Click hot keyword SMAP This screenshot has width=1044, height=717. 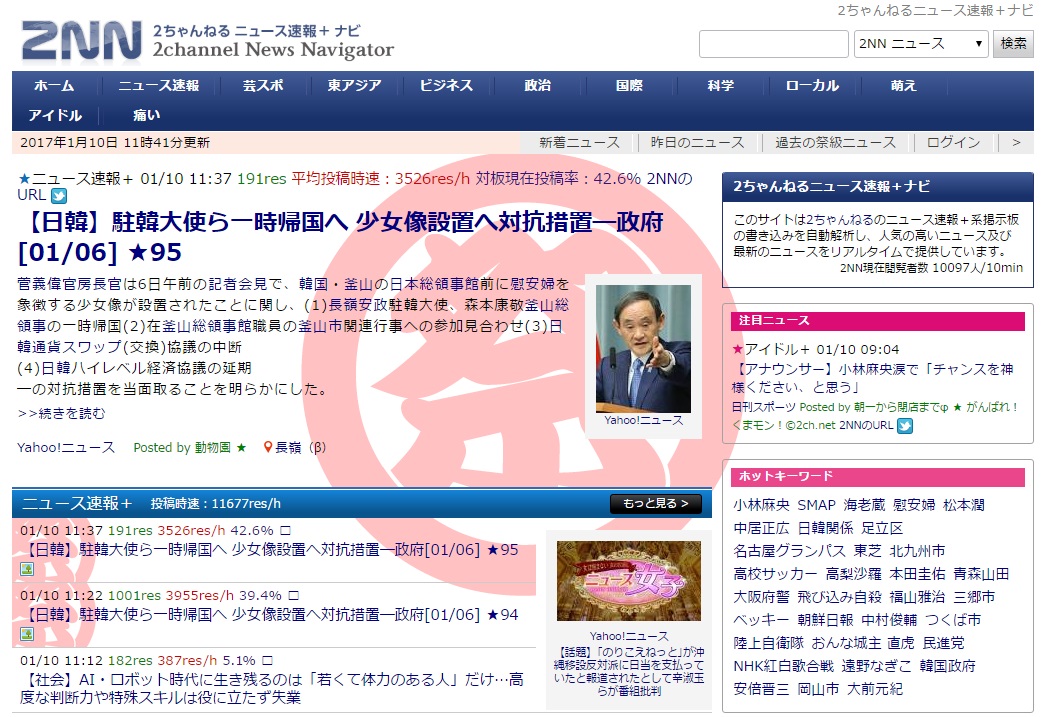816,505
